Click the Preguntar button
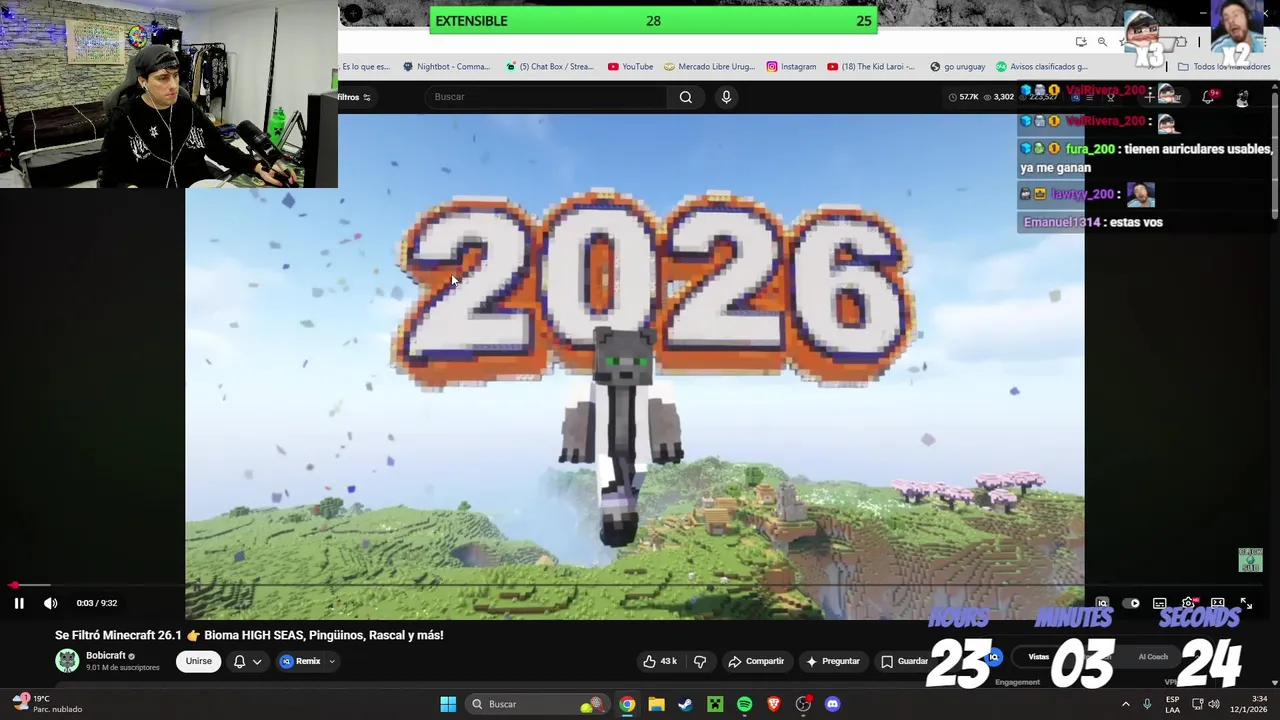Image resolution: width=1280 pixels, height=720 pixels. coord(833,661)
